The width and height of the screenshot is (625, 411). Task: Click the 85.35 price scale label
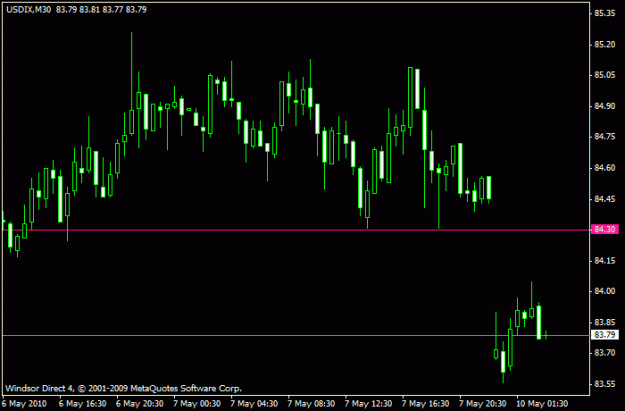[x=604, y=13]
